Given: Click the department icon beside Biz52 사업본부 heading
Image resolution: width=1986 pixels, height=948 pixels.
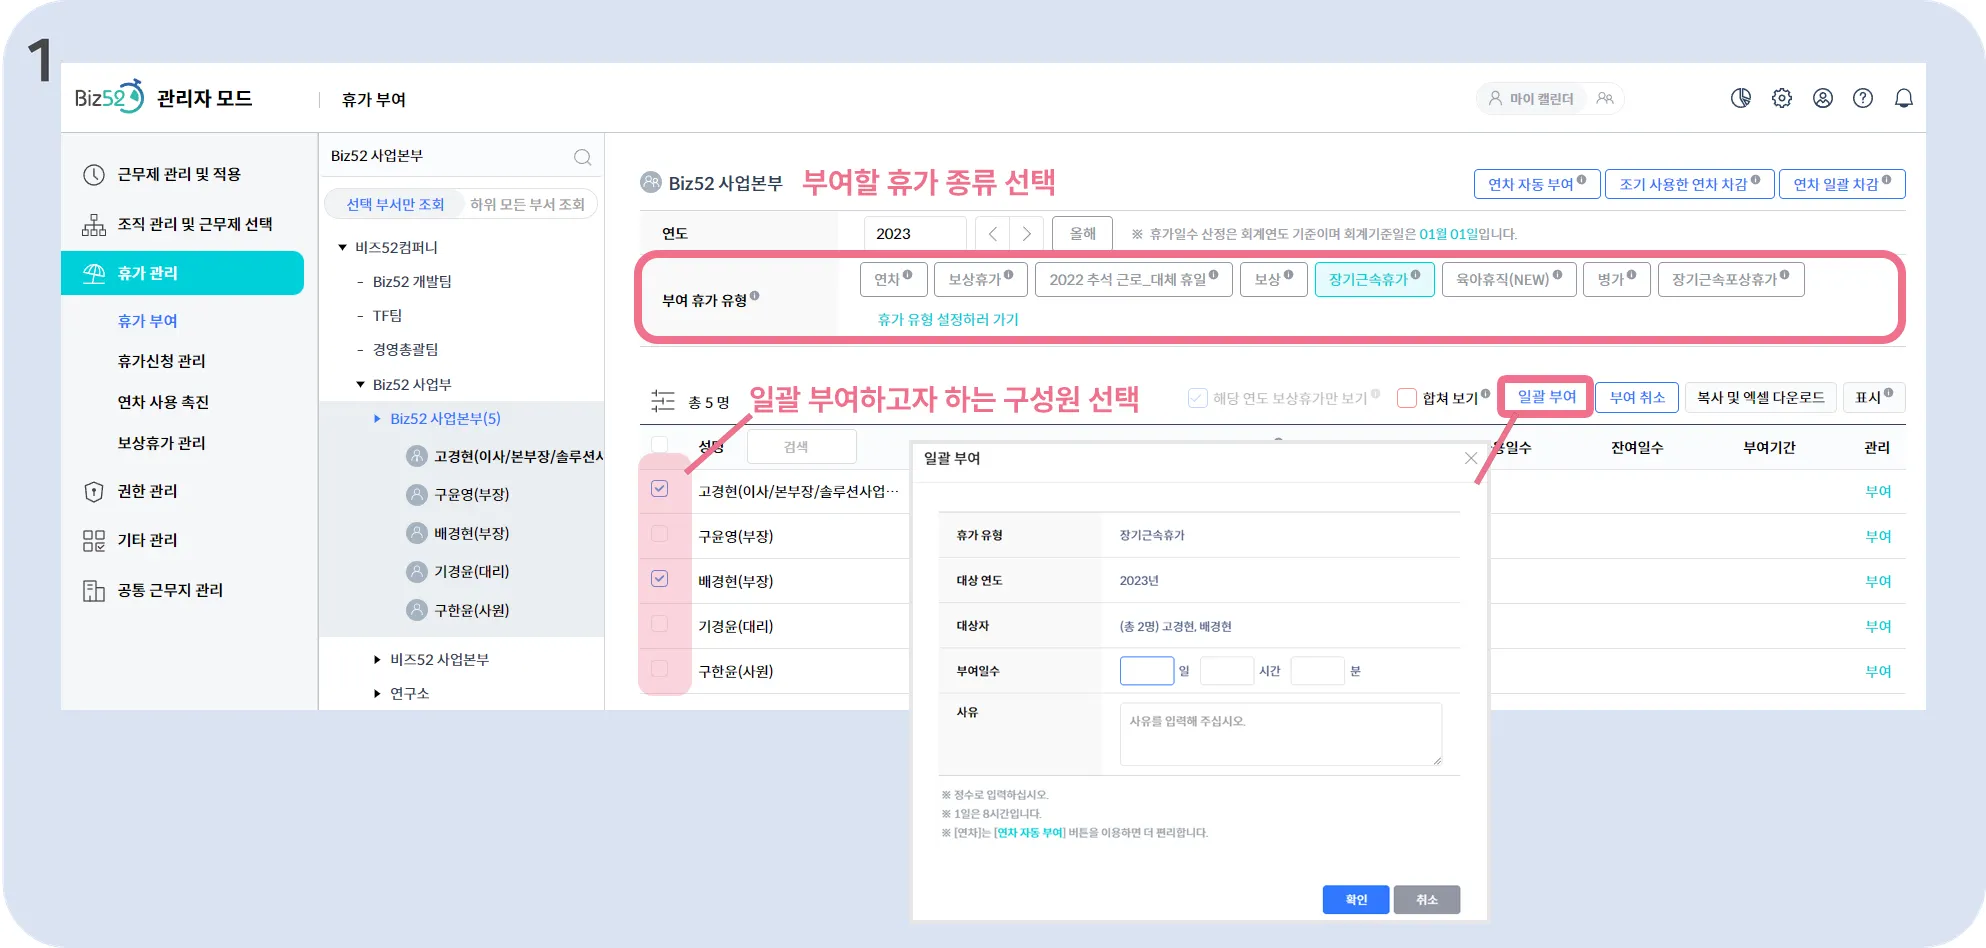Looking at the screenshot, I should coord(651,182).
